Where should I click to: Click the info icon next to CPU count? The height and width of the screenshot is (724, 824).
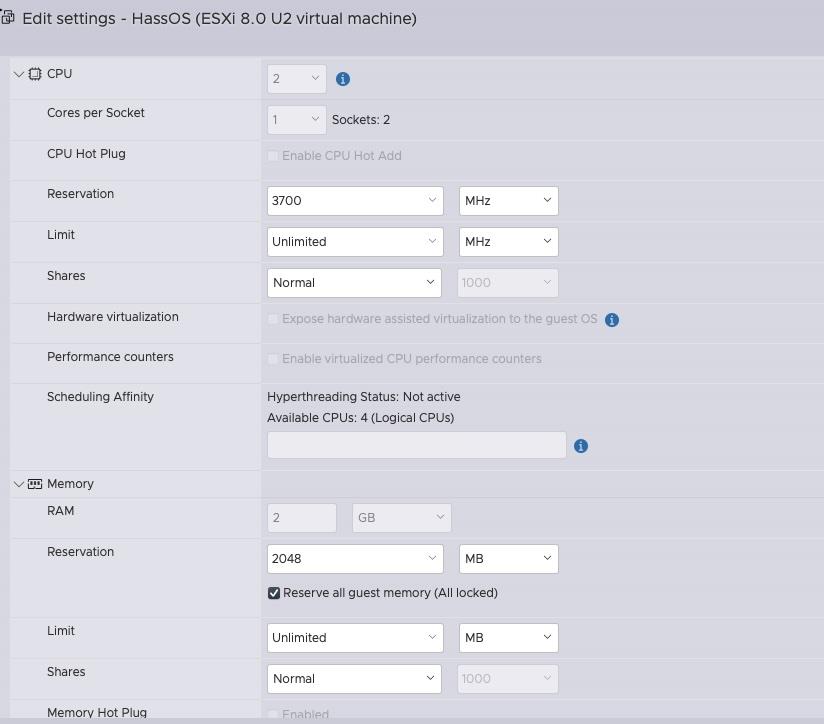click(343, 79)
